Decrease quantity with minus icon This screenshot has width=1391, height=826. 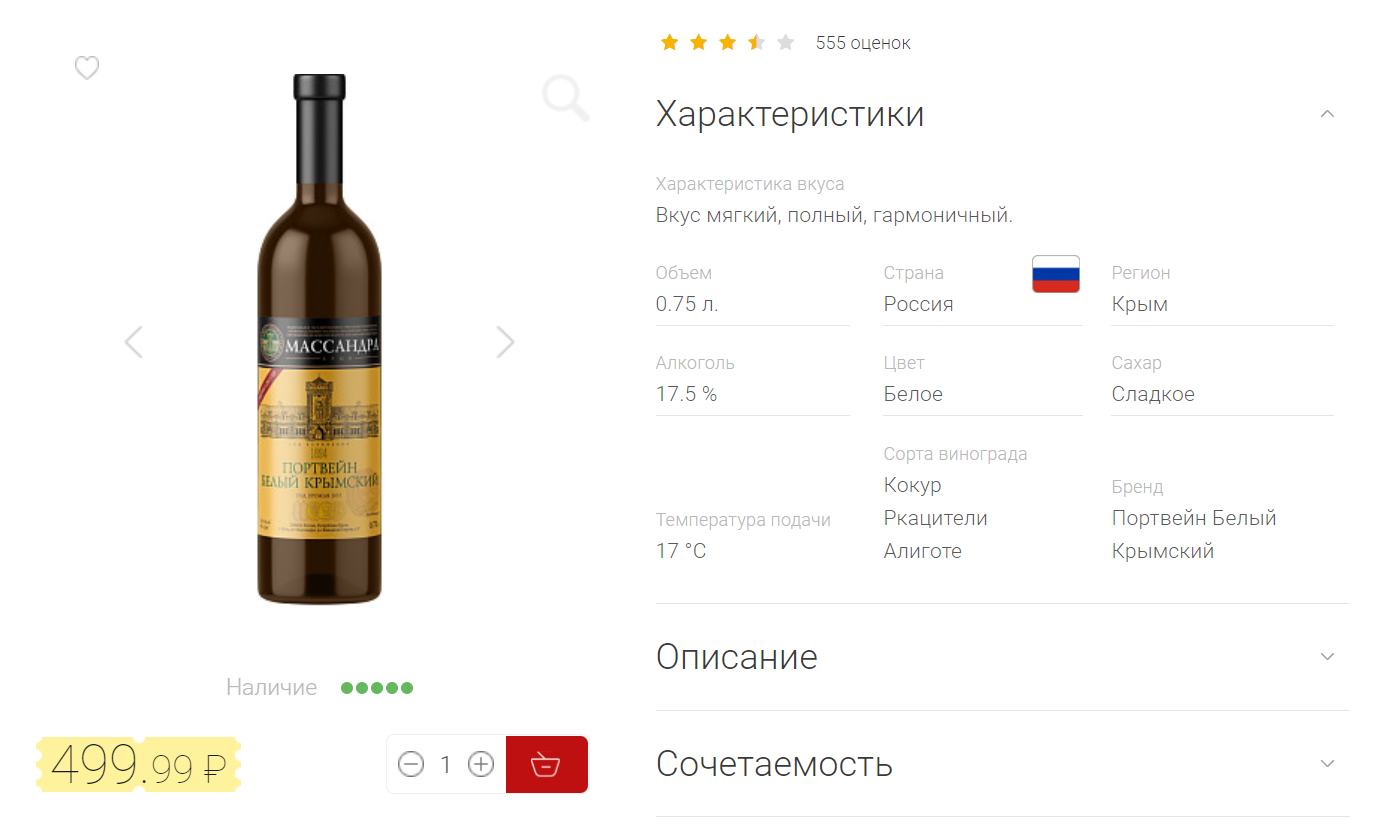[411, 765]
